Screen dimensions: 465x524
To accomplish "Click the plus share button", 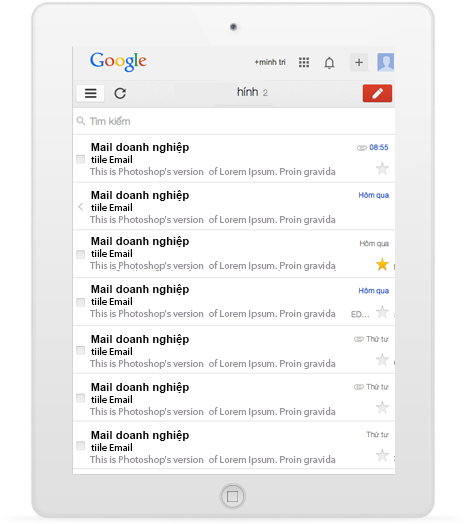I will [x=359, y=62].
